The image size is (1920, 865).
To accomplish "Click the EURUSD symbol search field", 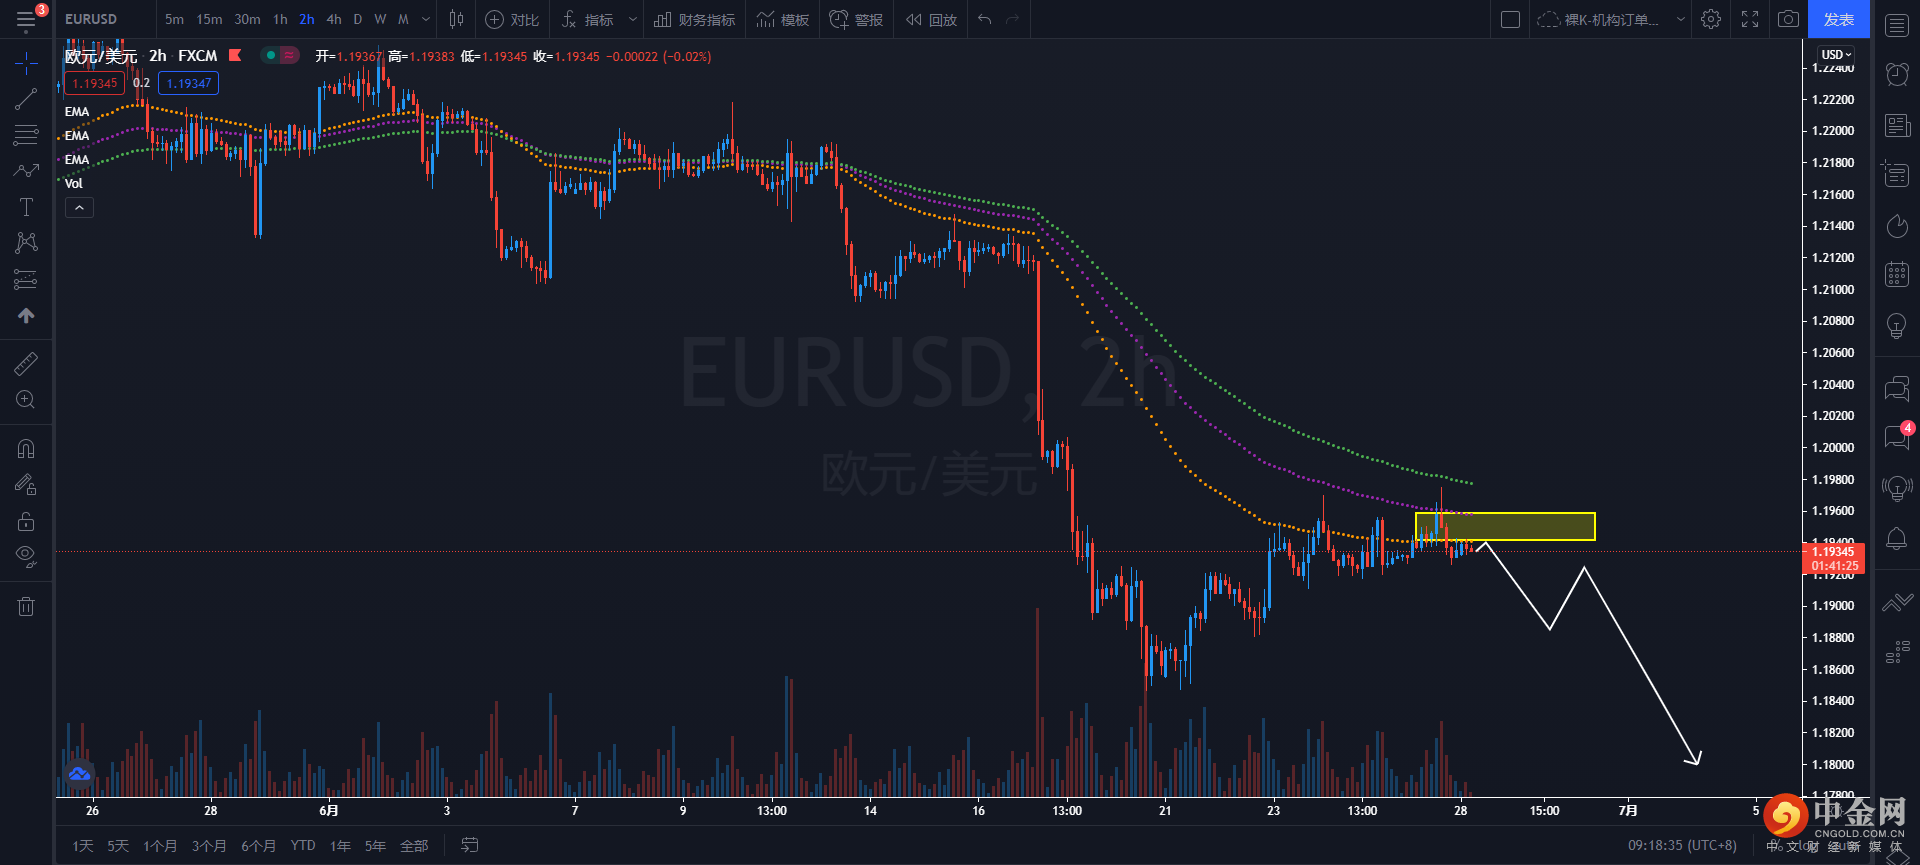I will 91,19.
